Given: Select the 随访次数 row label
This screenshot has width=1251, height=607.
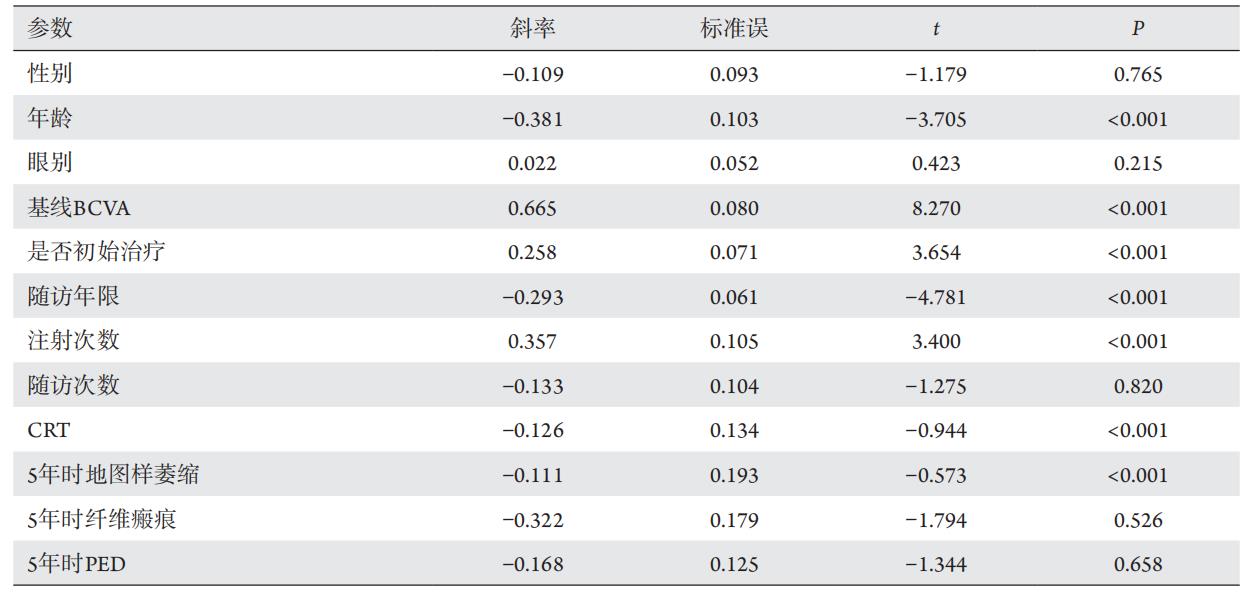Looking at the screenshot, I should (74, 386).
